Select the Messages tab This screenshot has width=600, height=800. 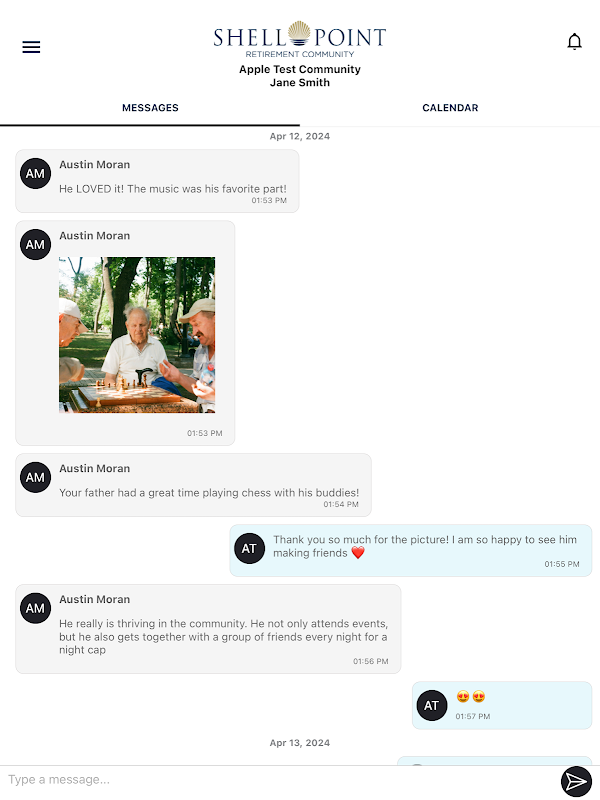[x=150, y=108]
